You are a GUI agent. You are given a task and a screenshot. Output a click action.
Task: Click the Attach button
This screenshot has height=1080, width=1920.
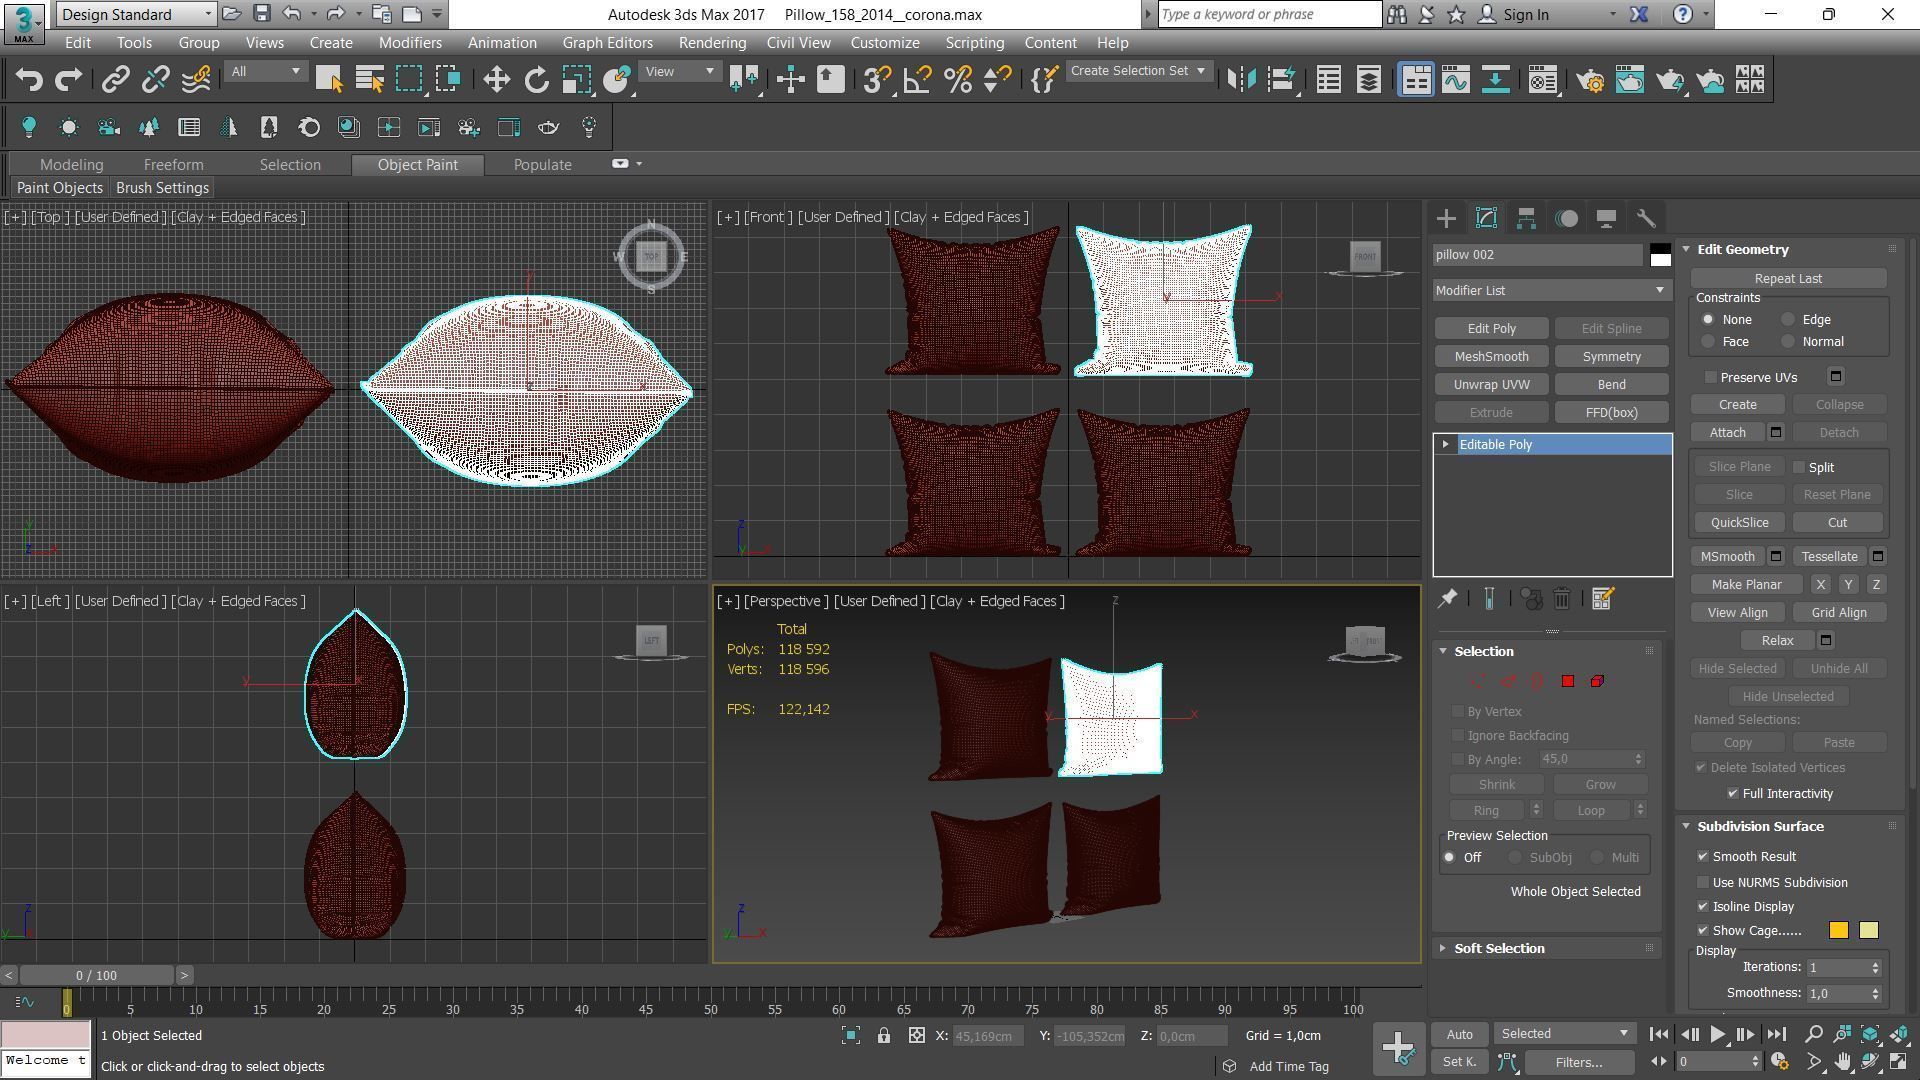(x=1727, y=433)
